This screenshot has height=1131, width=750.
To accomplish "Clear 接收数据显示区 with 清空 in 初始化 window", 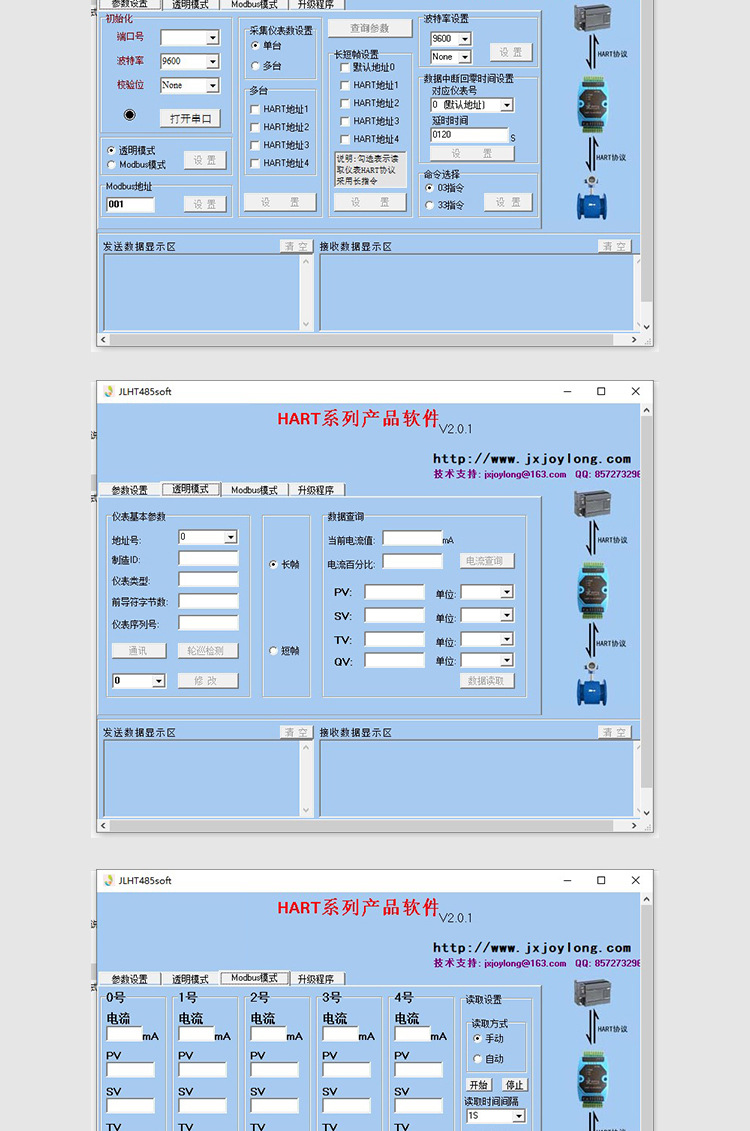I will click(615, 246).
